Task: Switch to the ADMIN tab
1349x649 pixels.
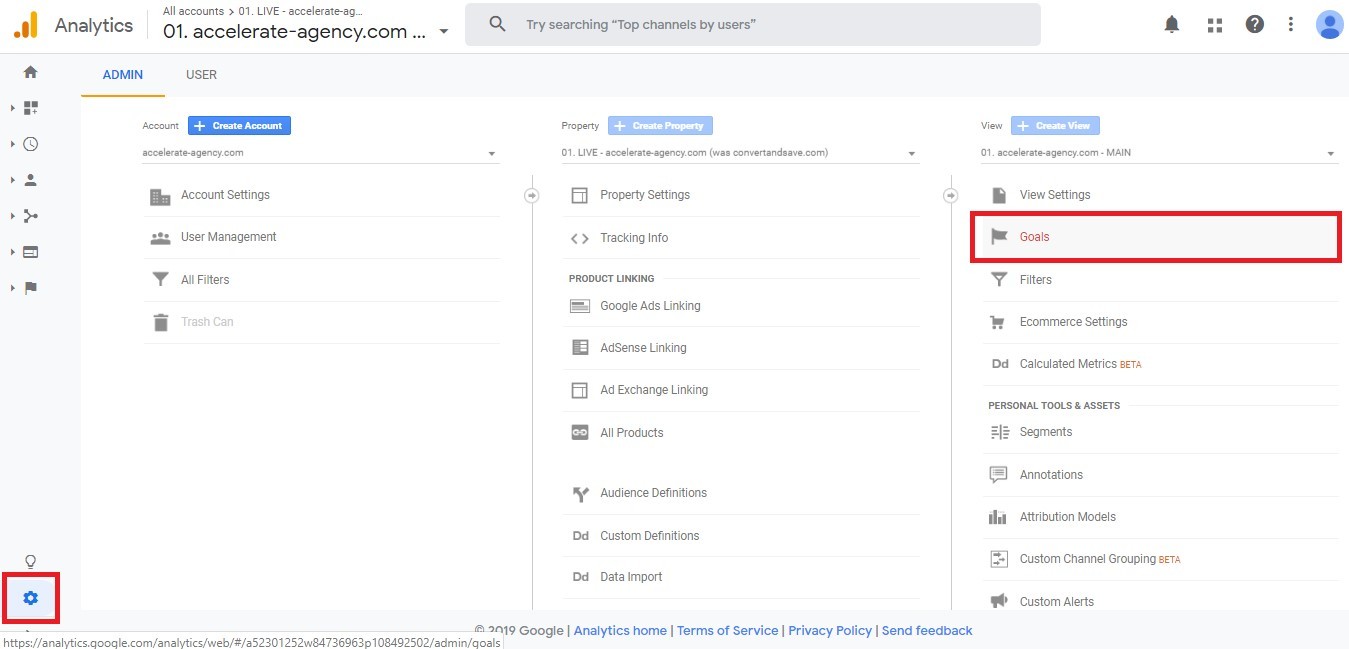Action: click(x=123, y=75)
